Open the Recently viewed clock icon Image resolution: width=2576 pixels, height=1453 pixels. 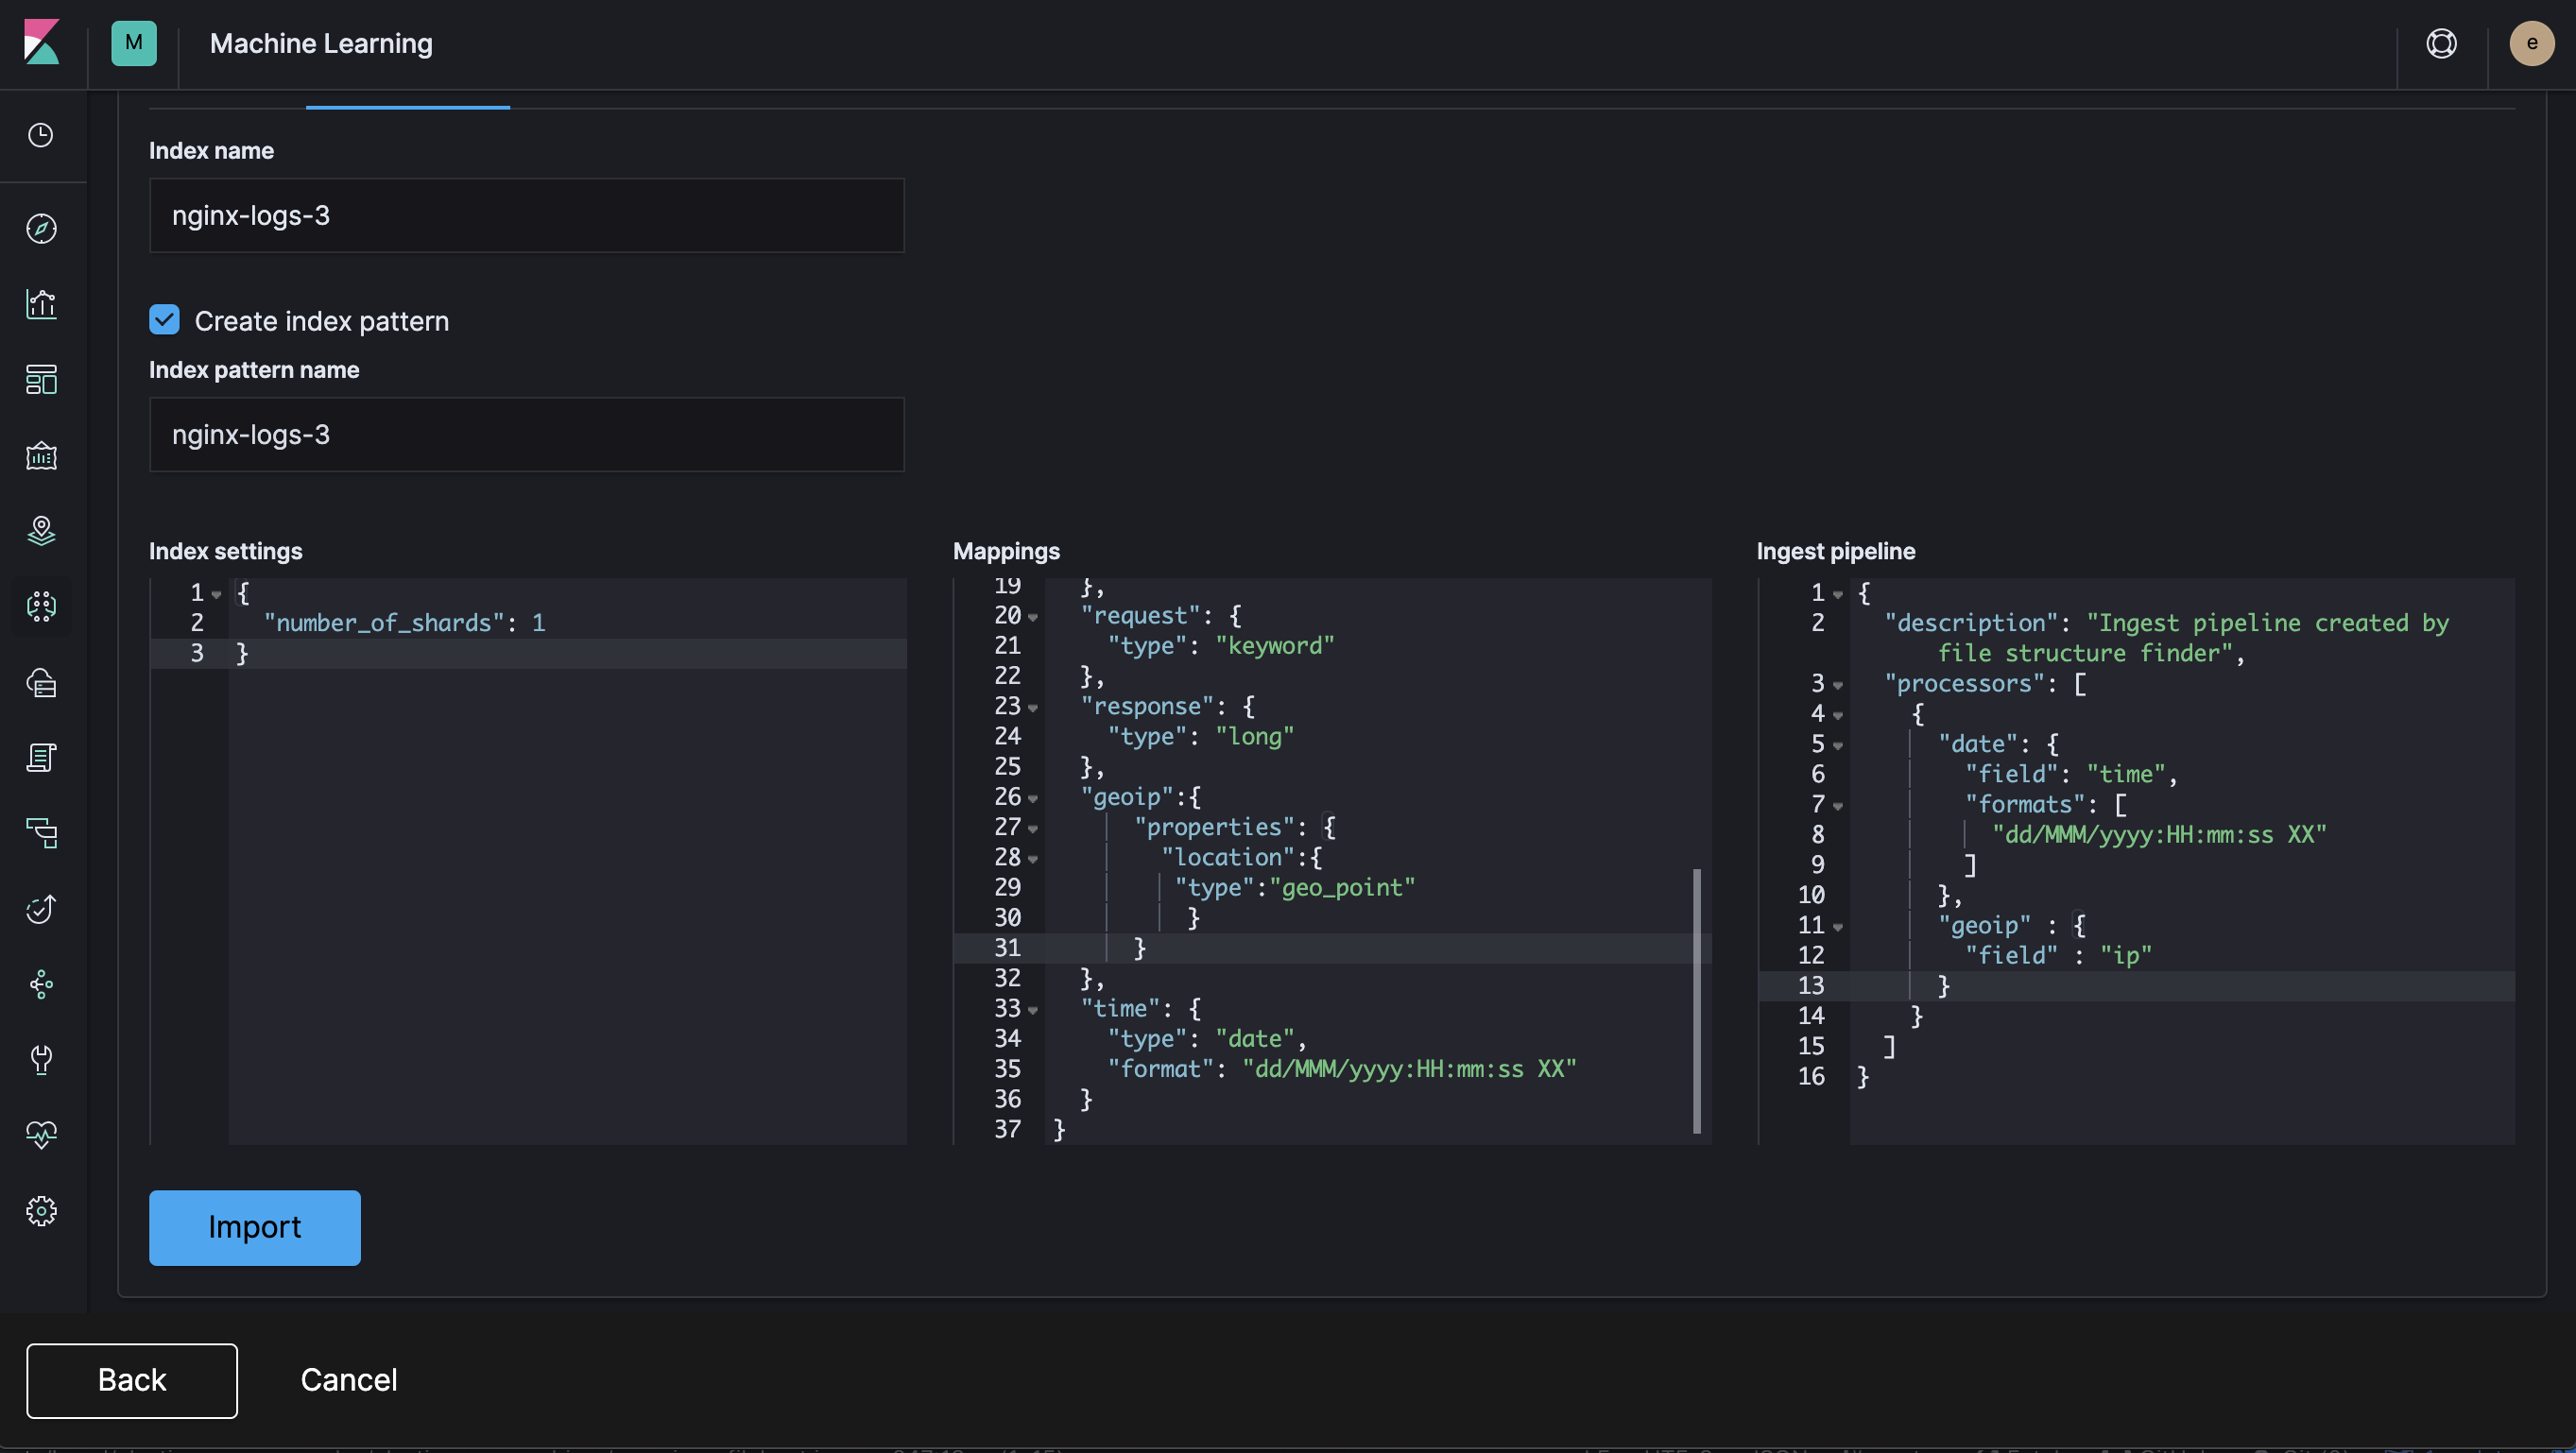point(41,135)
